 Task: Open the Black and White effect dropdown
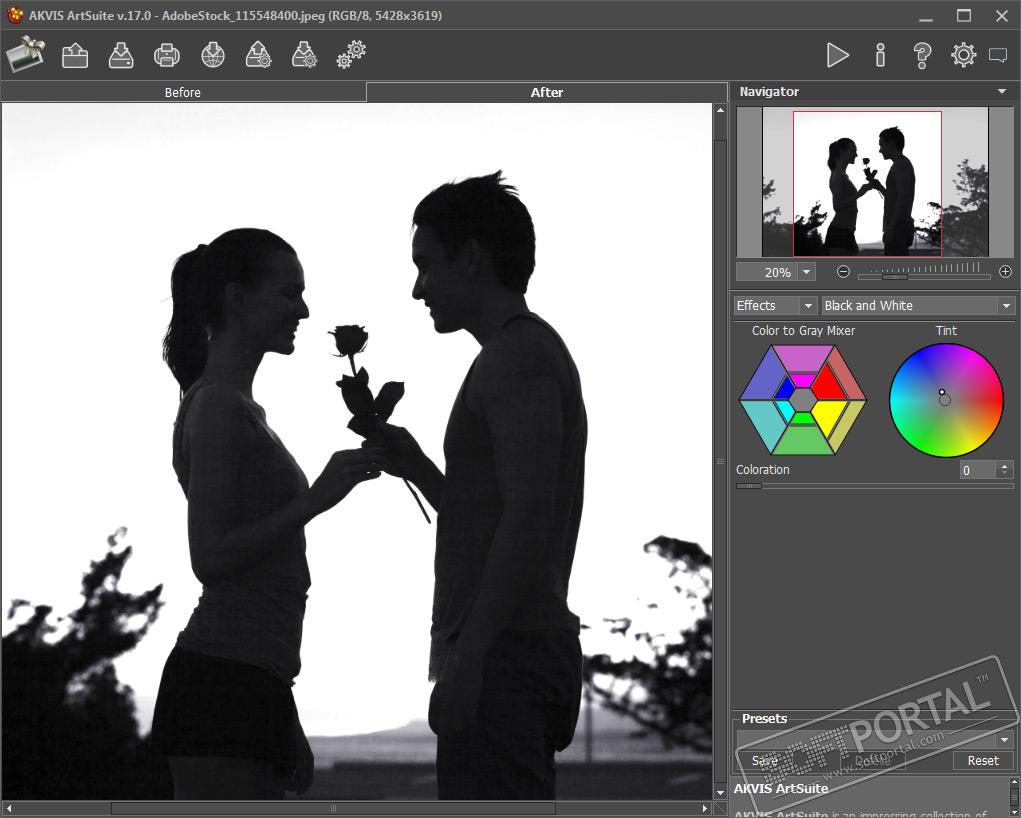click(x=917, y=305)
